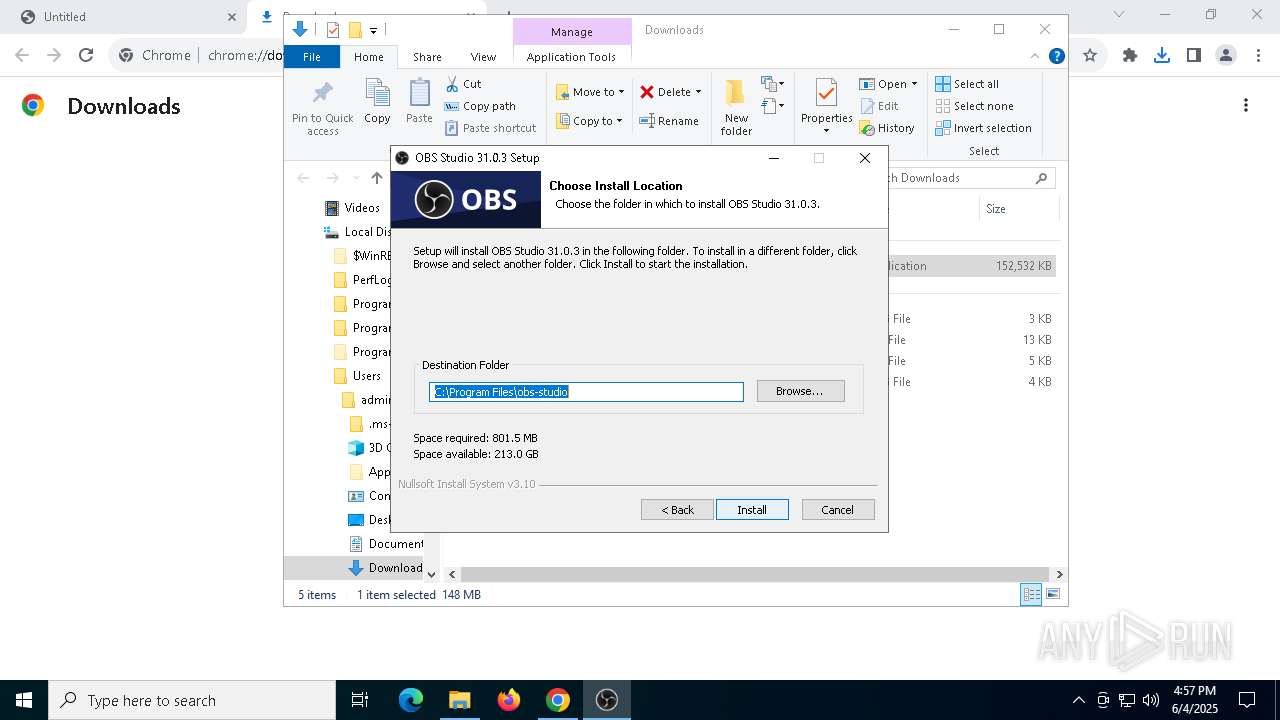Click the Paste icon in Explorer ribbon
The height and width of the screenshot is (720, 1280).
[x=419, y=101]
